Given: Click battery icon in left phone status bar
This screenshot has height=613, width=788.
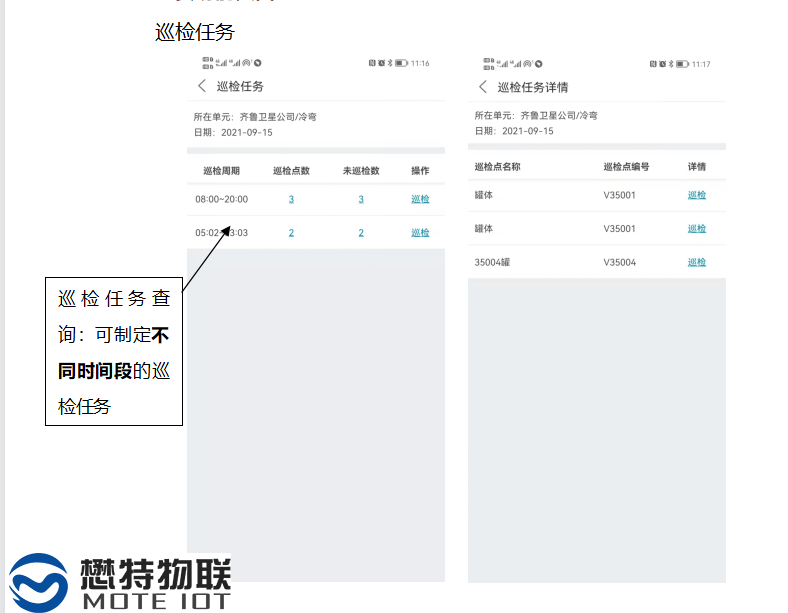Looking at the screenshot, I should click(x=401, y=63).
